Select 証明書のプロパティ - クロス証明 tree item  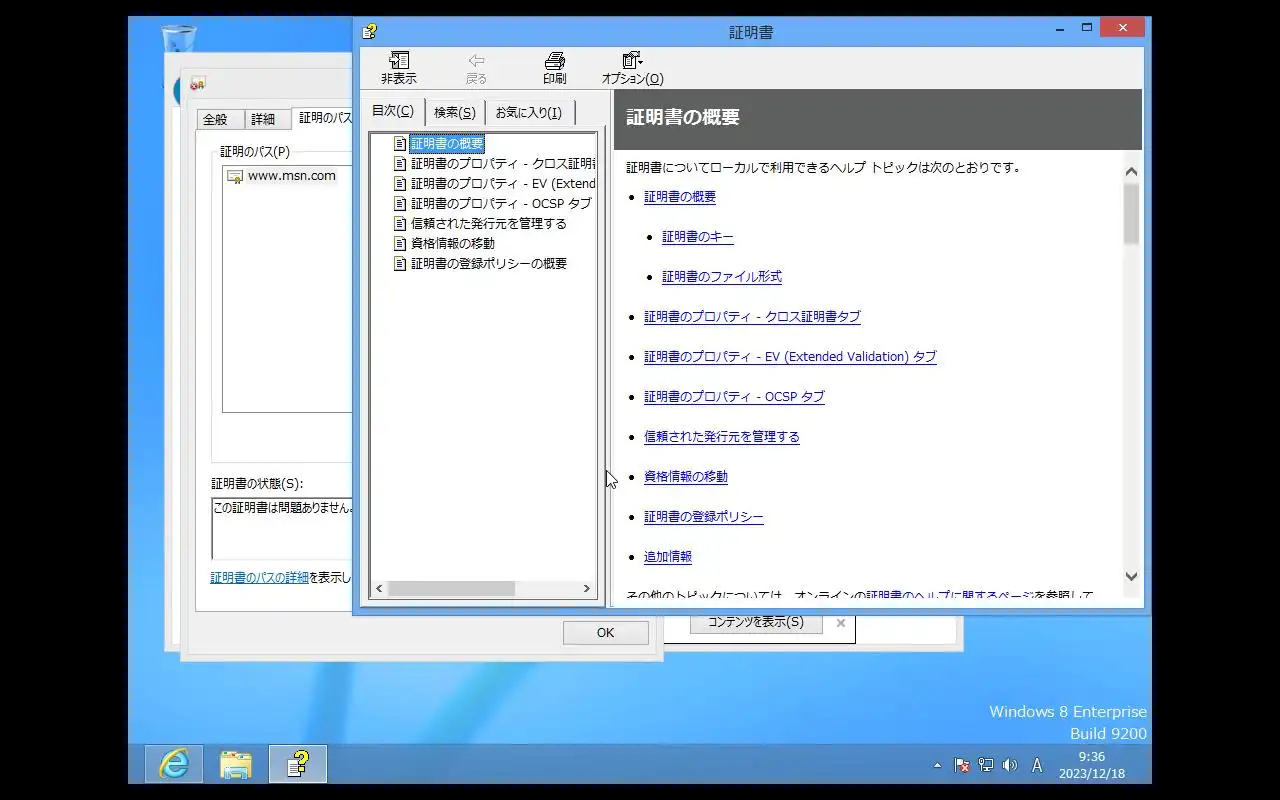(x=503, y=164)
